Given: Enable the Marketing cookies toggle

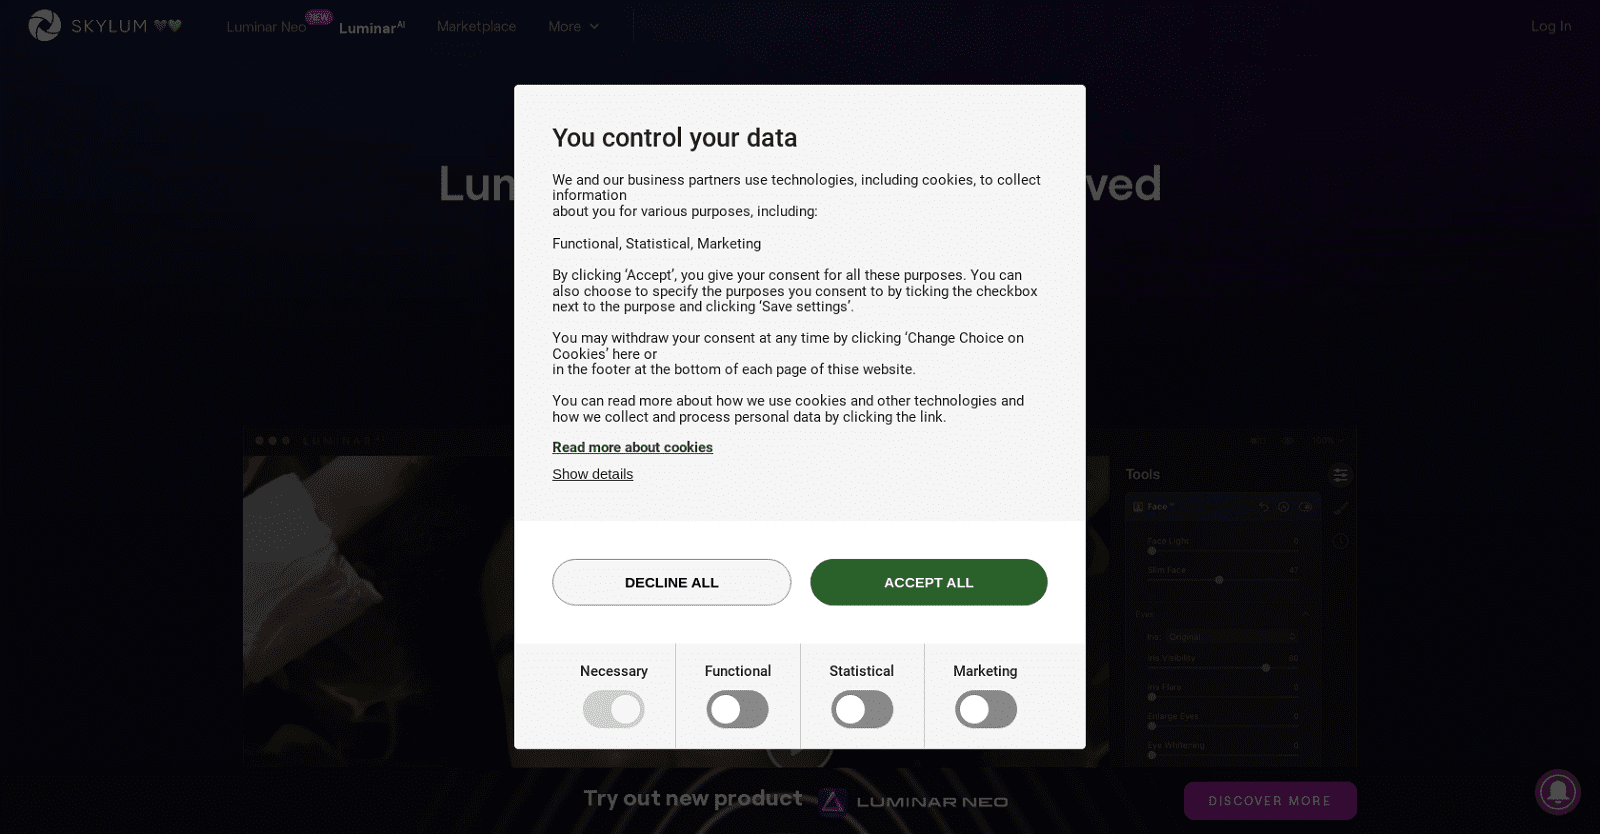Looking at the screenshot, I should (x=985, y=709).
